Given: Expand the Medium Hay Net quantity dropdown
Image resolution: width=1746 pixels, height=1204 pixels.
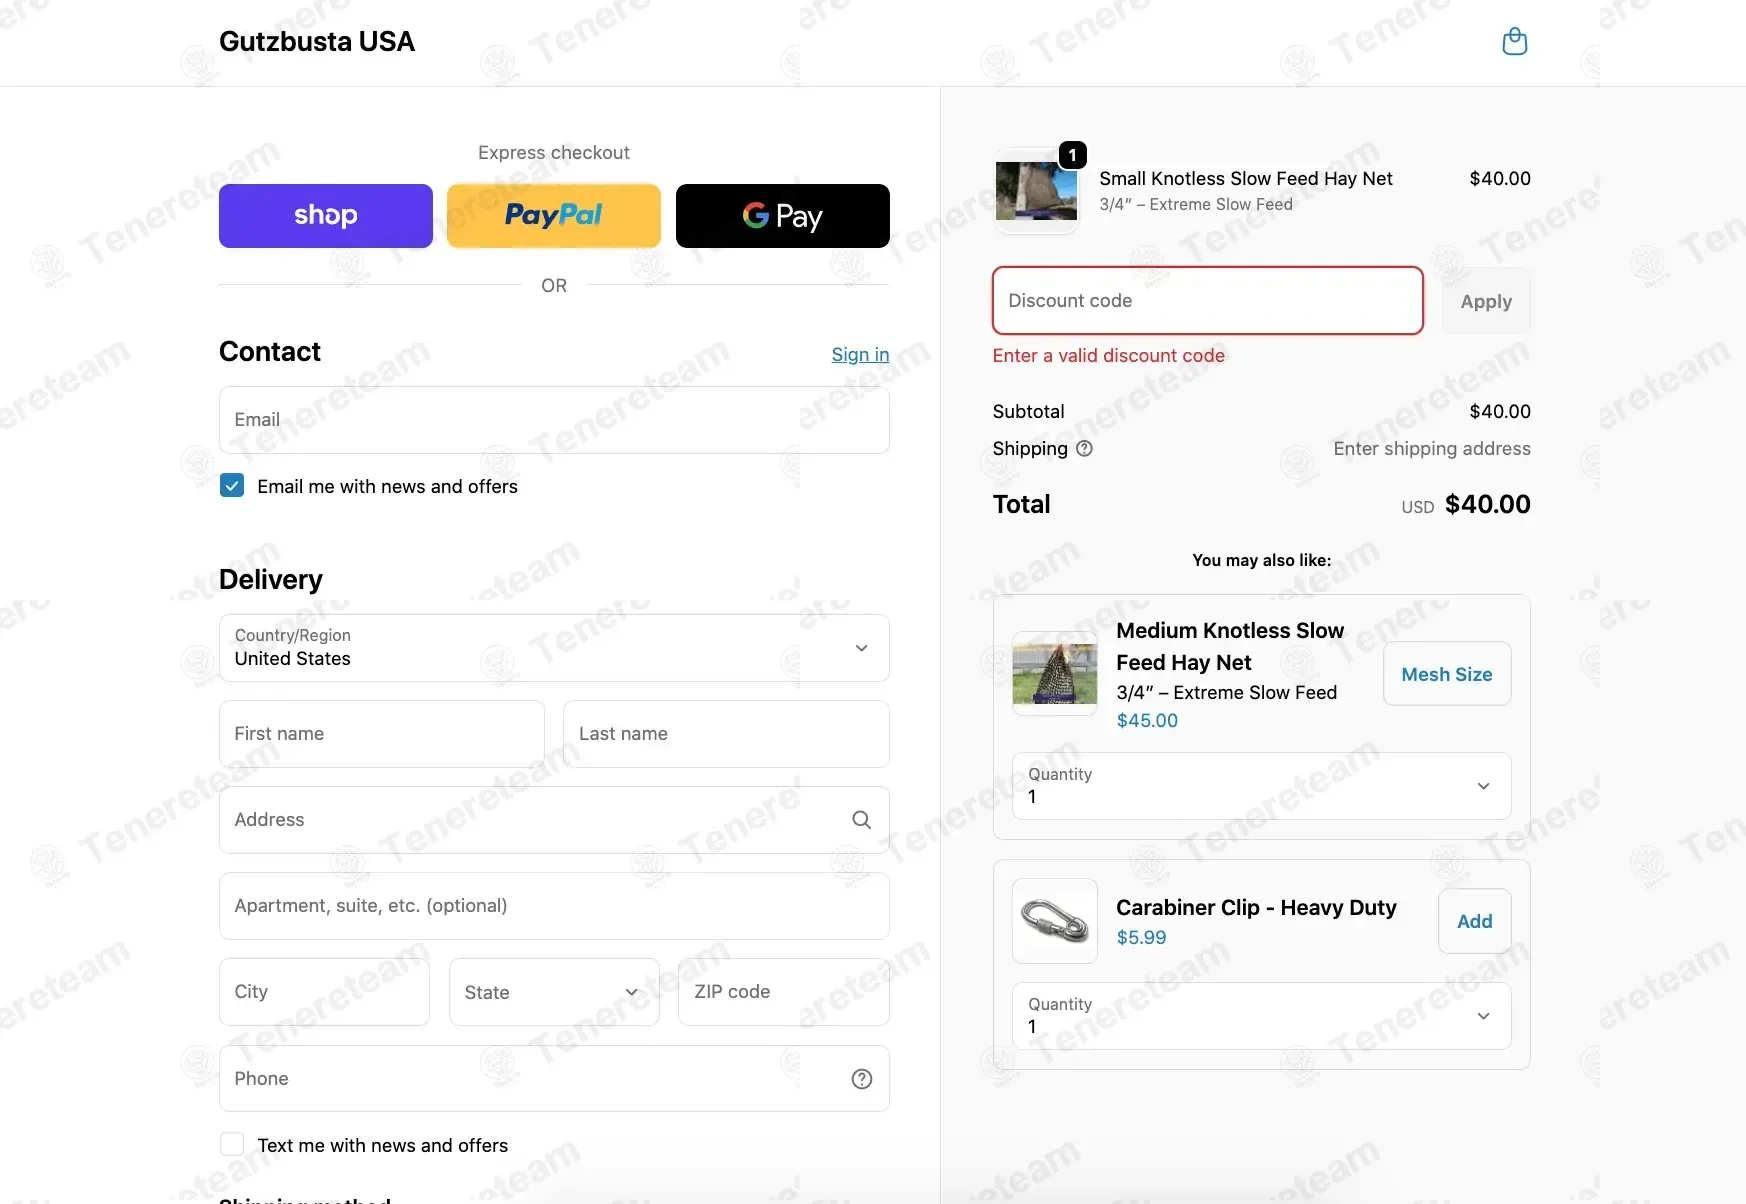Looking at the screenshot, I should pos(1261,786).
